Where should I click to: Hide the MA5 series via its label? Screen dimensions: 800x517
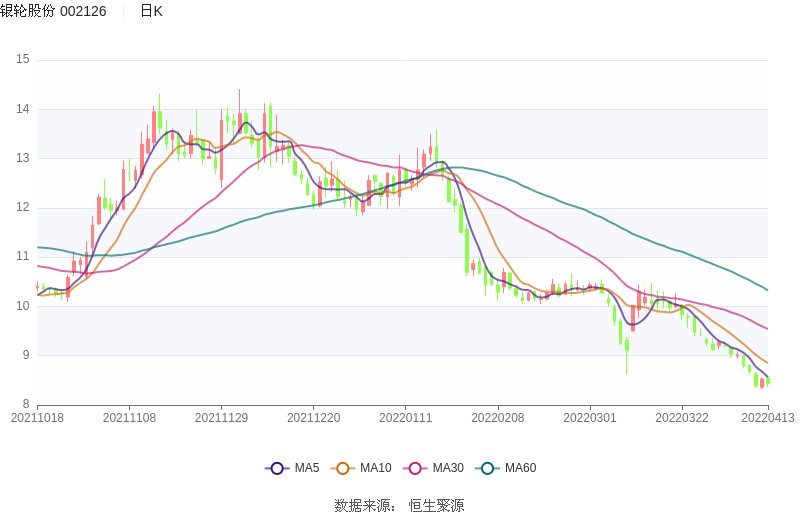[307, 468]
